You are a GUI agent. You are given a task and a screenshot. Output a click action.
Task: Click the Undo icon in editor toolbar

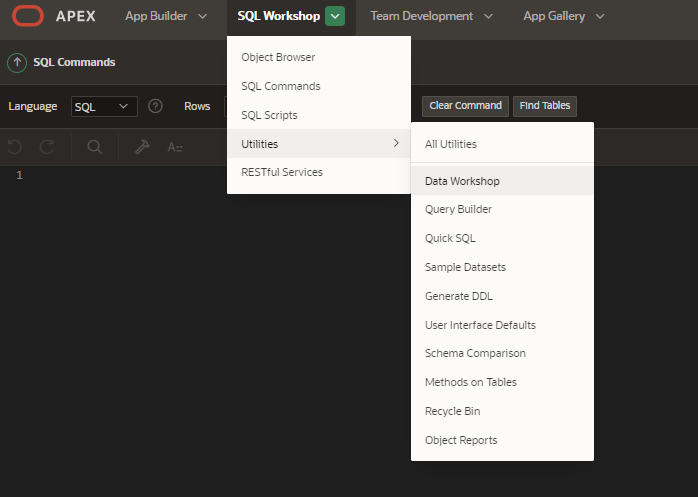pos(15,147)
